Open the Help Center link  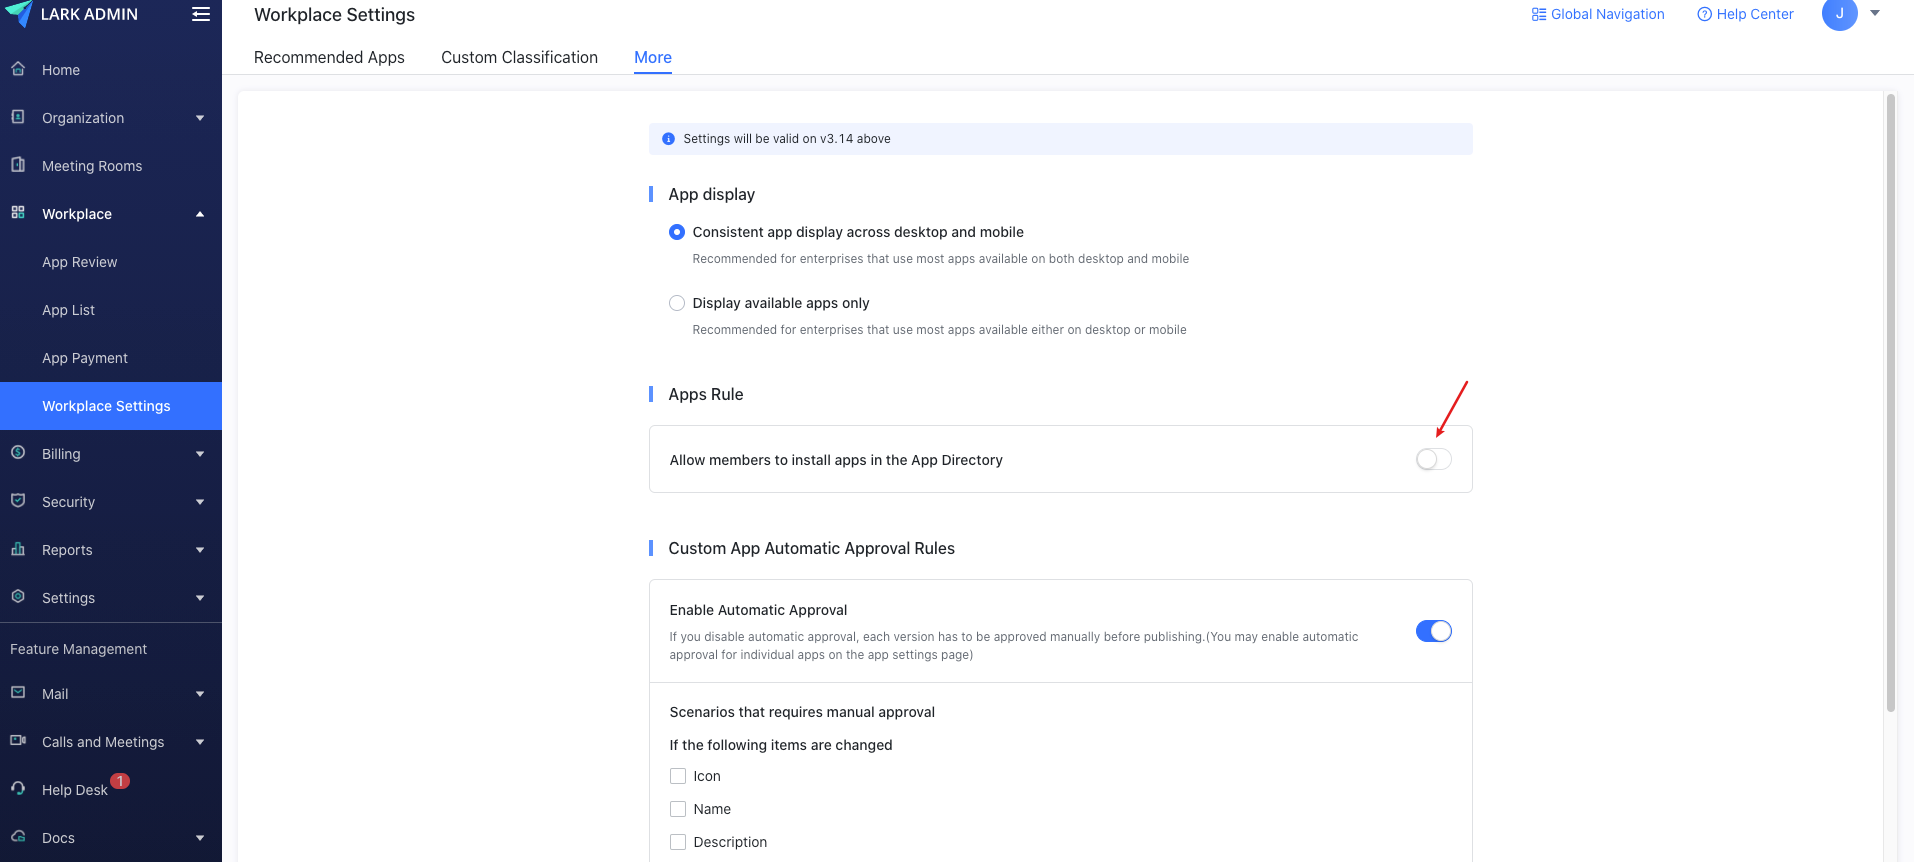point(1745,14)
